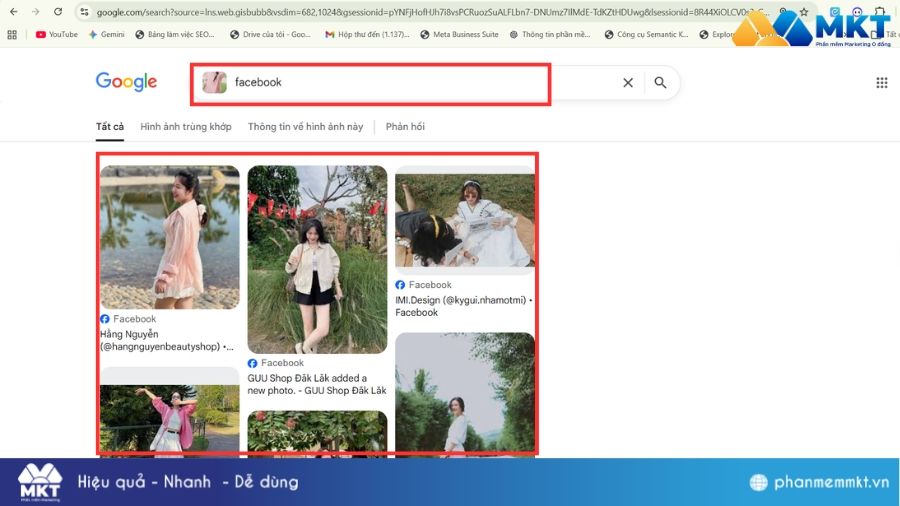Bookmark page with star icon
The width and height of the screenshot is (900, 506).
[804, 11]
